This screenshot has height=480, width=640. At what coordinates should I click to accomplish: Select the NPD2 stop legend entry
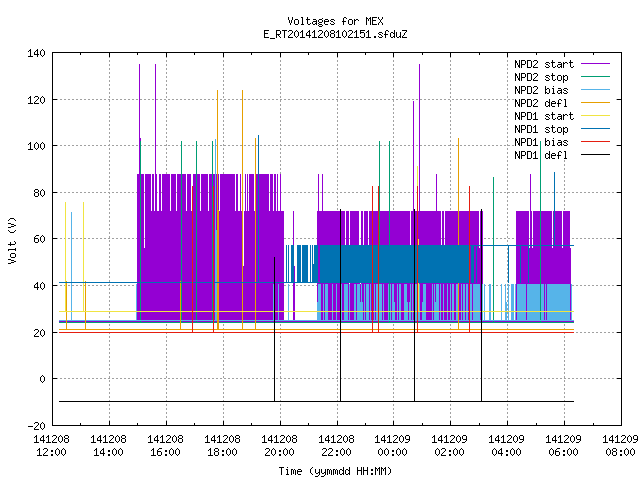(541, 77)
